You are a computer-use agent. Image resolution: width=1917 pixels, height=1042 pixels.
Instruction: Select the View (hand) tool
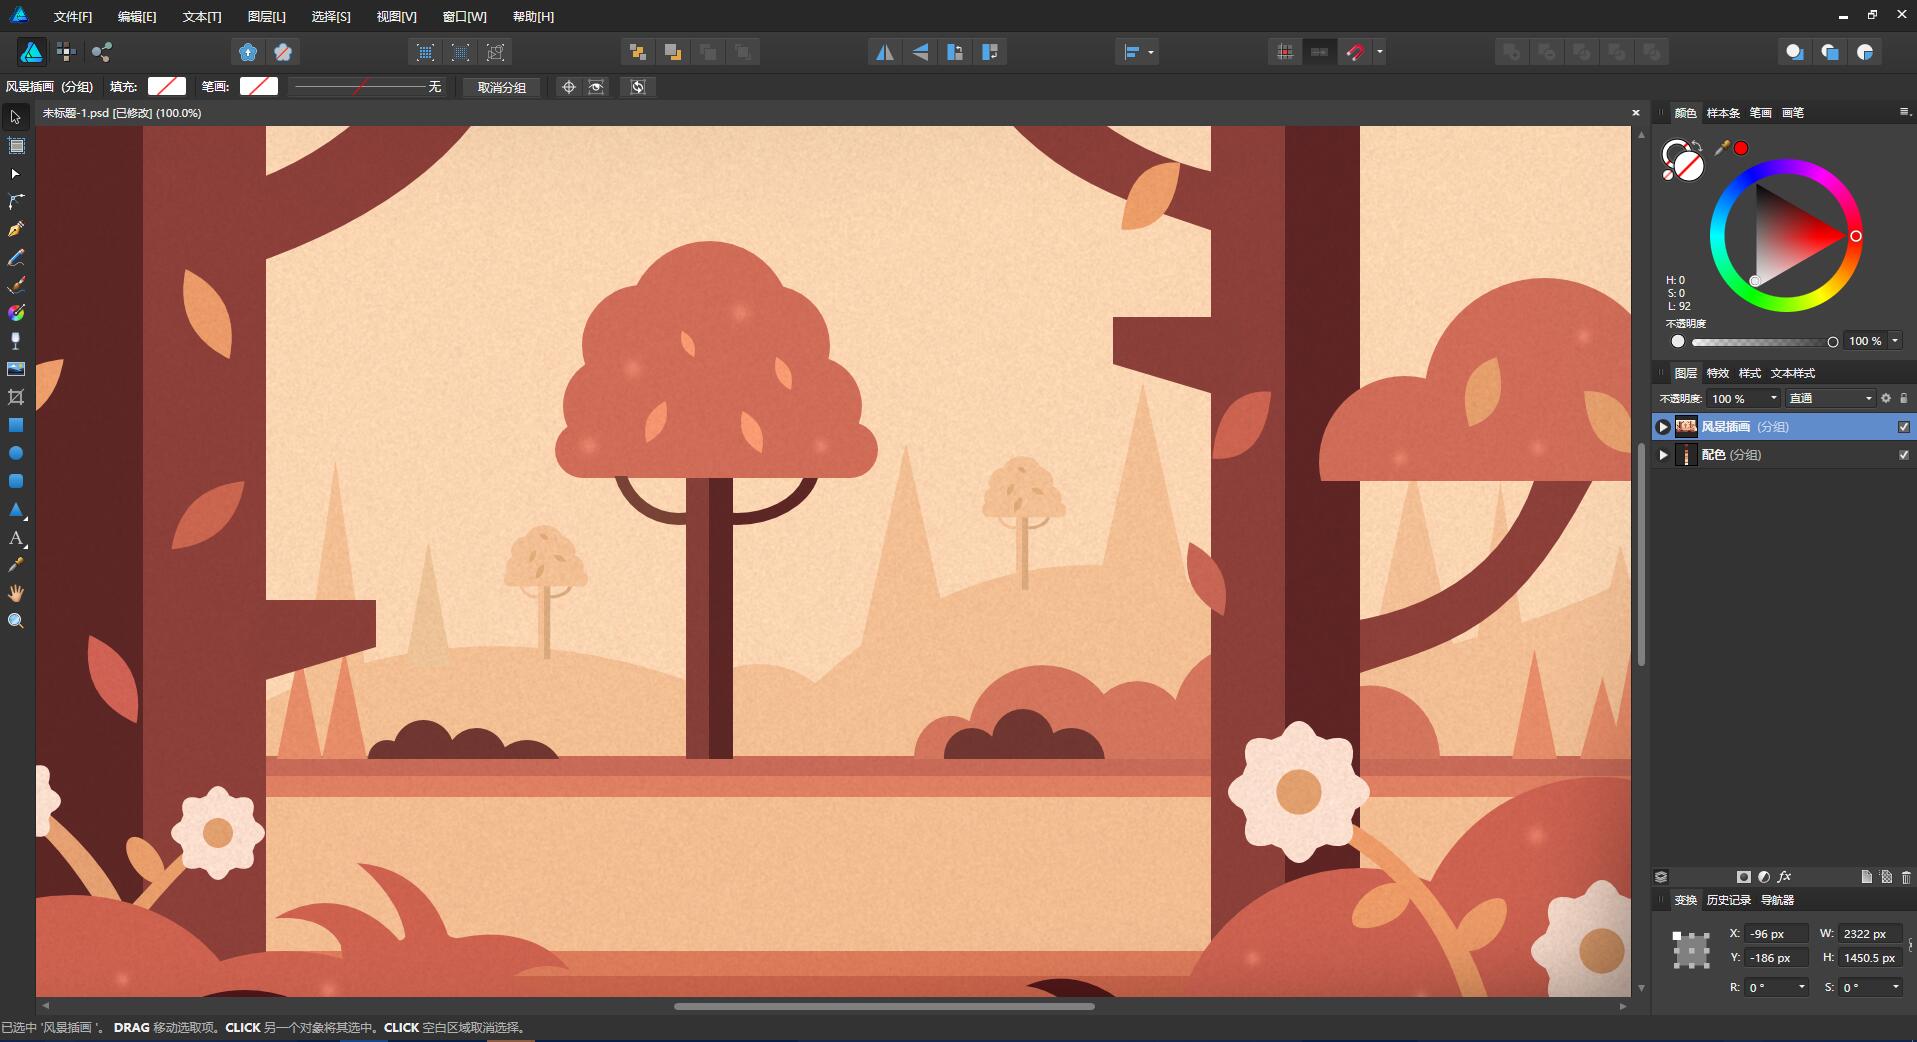pyautogui.click(x=16, y=593)
